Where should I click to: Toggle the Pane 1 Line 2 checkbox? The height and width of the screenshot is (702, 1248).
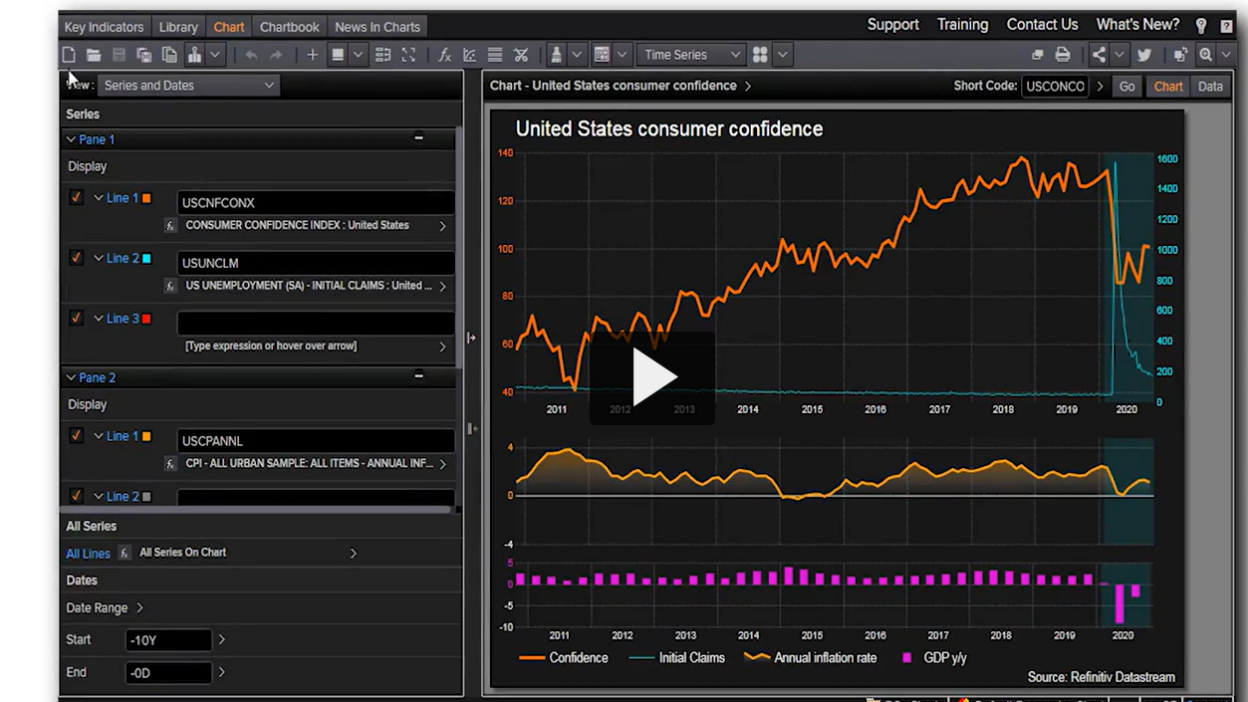pyautogui.click(x=76, y=258)
